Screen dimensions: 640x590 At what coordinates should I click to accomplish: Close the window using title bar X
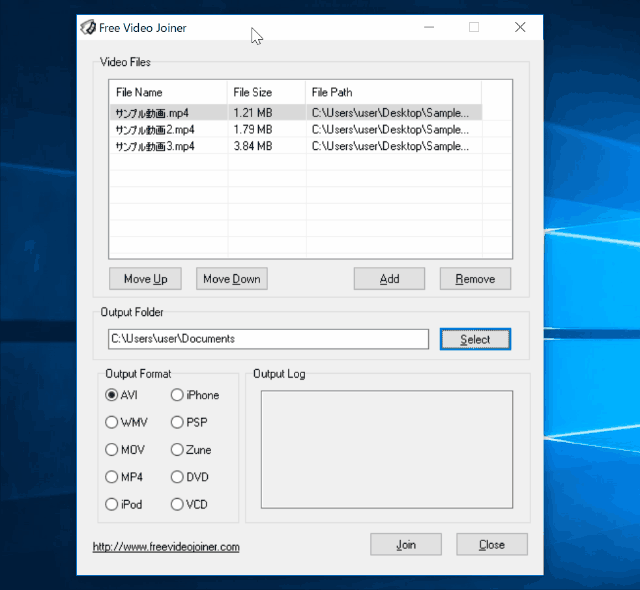pyautogui.click(x=520, y=27)
